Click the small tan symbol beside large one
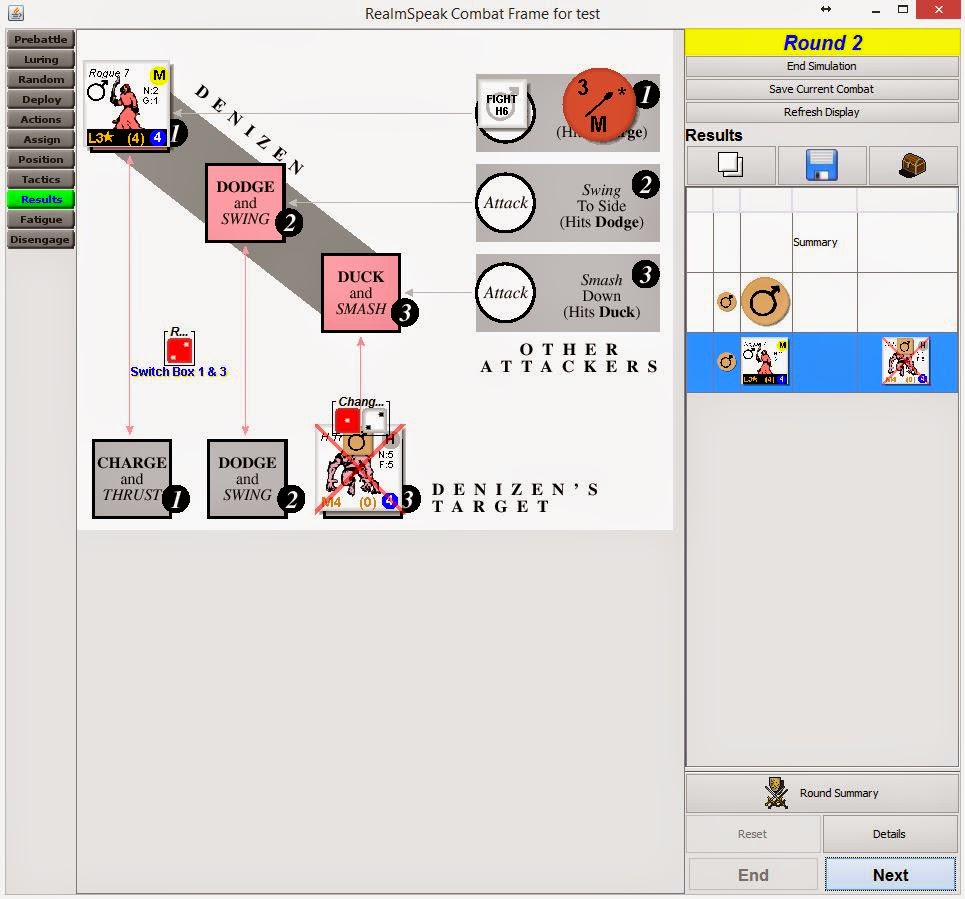This screenshot has height=899, width=965. pyautogui.click(x=727, y=302)
